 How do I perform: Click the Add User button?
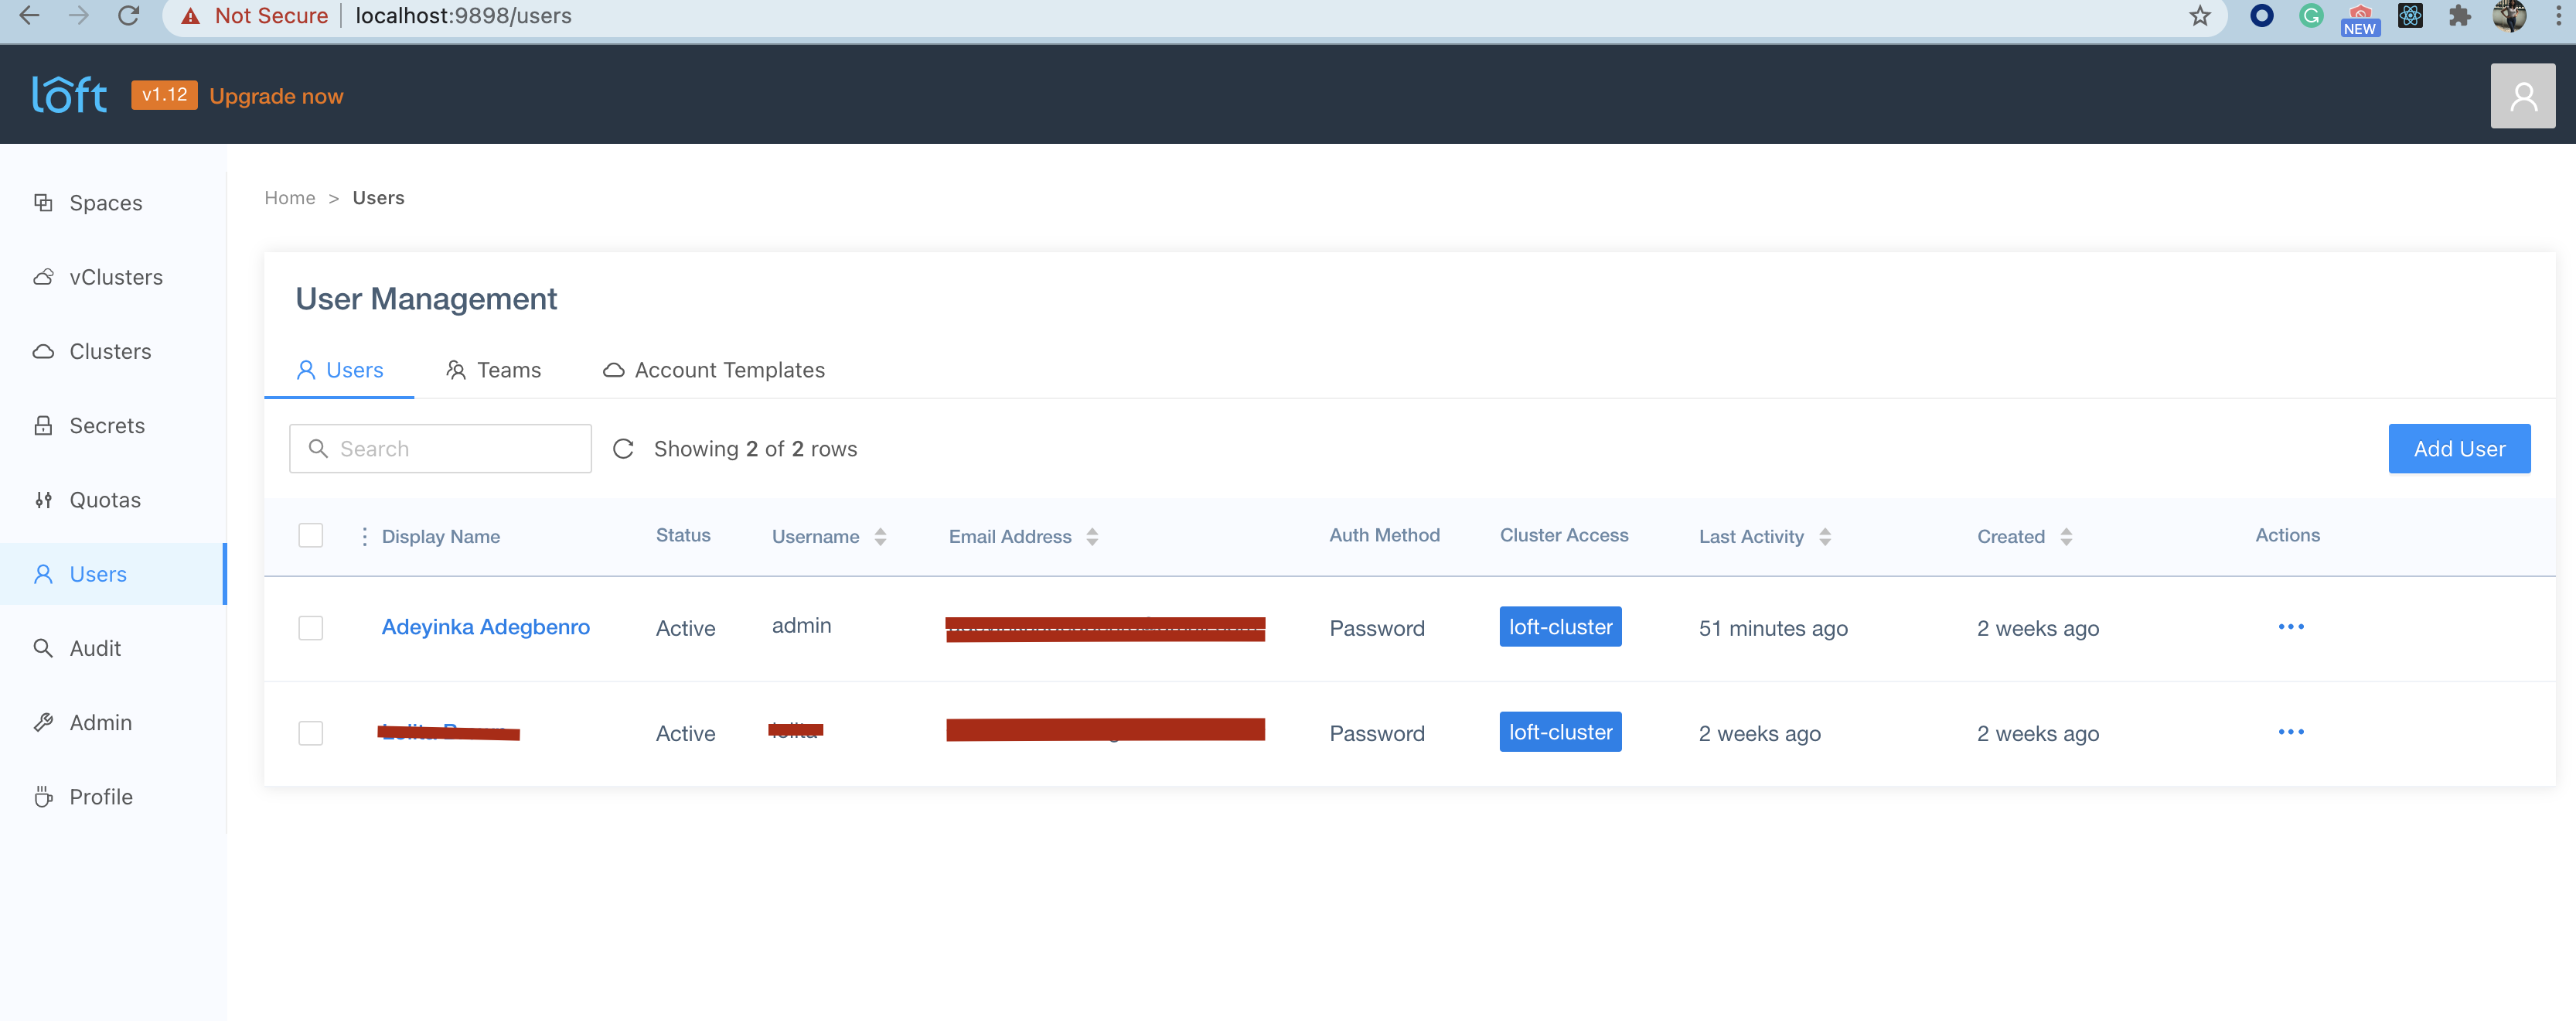[2459, 448]
